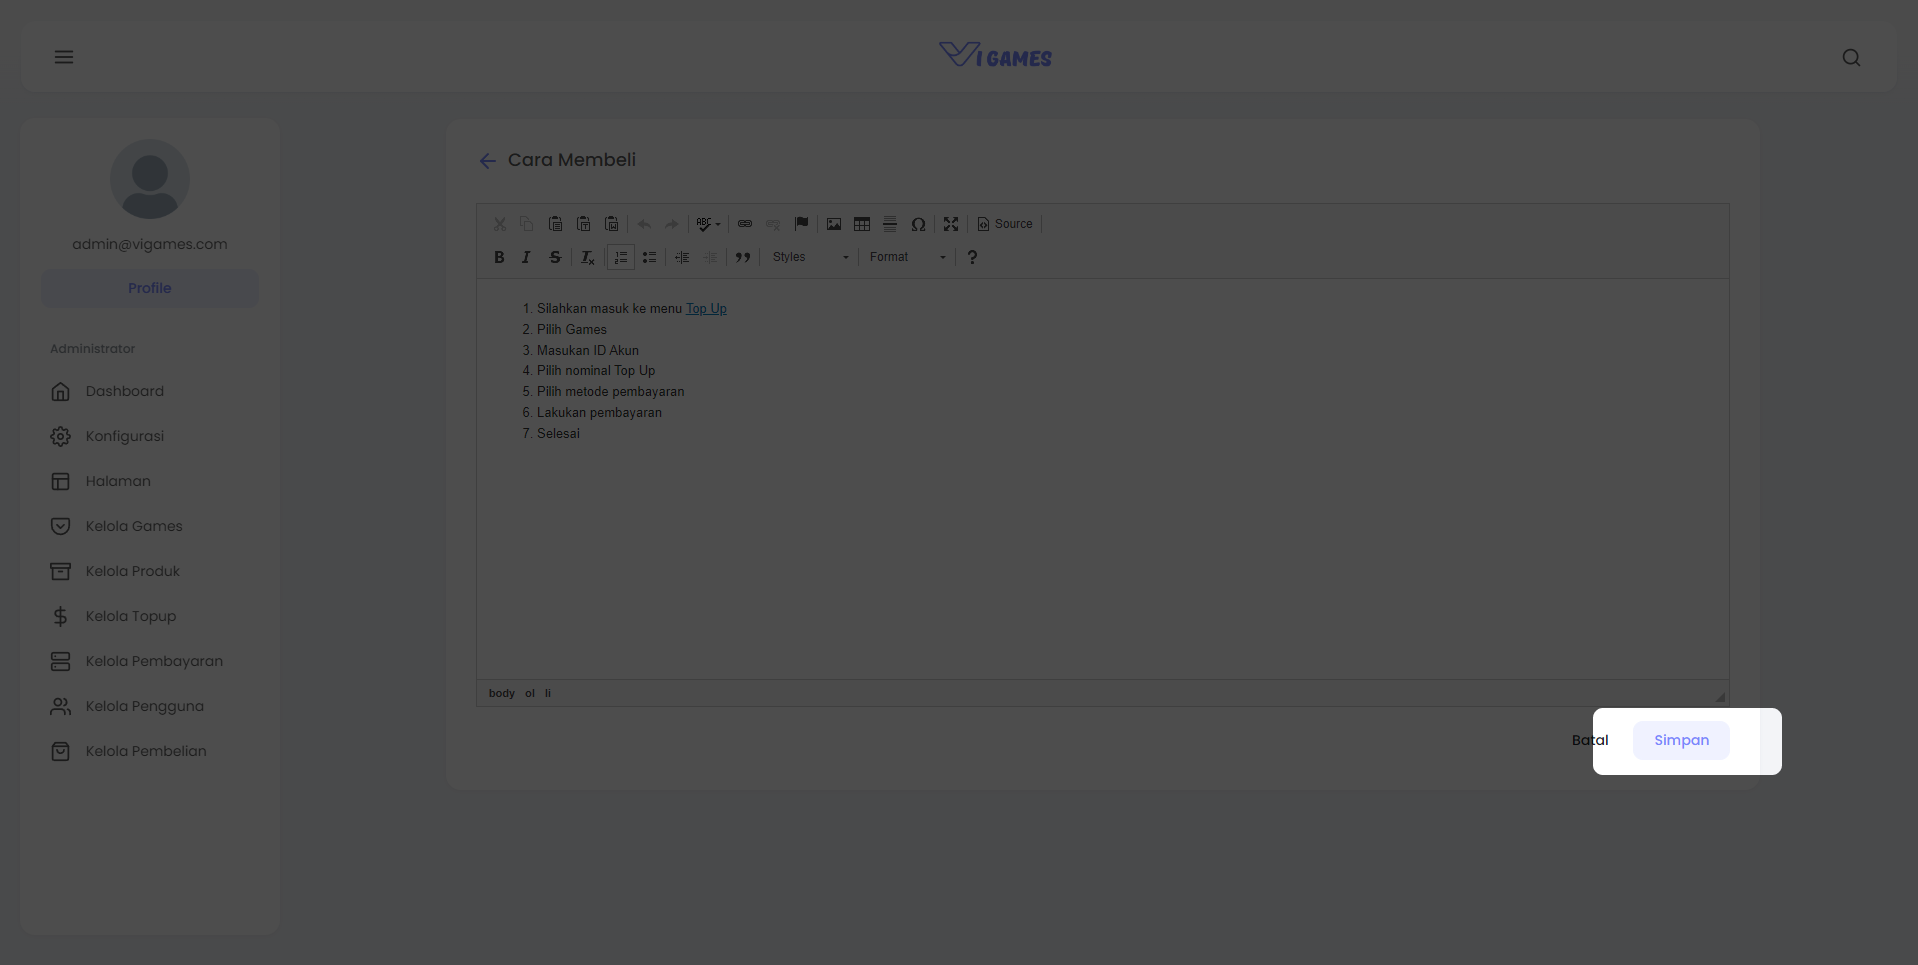Click Paste from Word icon
The height and width of the screenshot is (965, 1918).
coord(611,224)
